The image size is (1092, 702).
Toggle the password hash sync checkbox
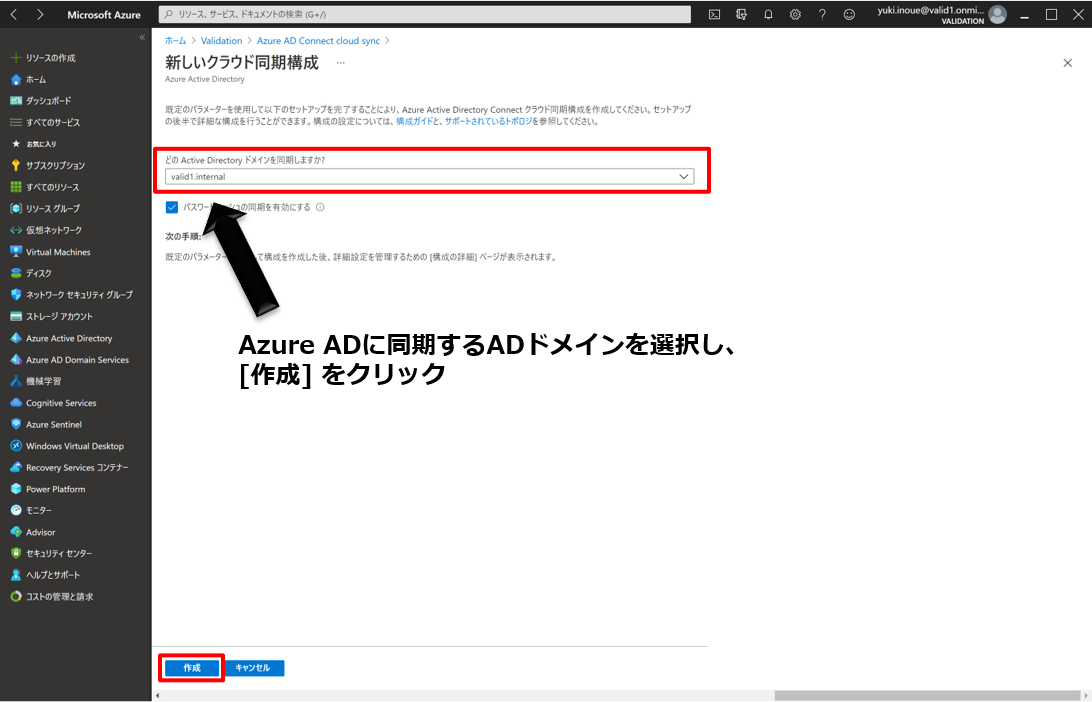pos(172,207)
